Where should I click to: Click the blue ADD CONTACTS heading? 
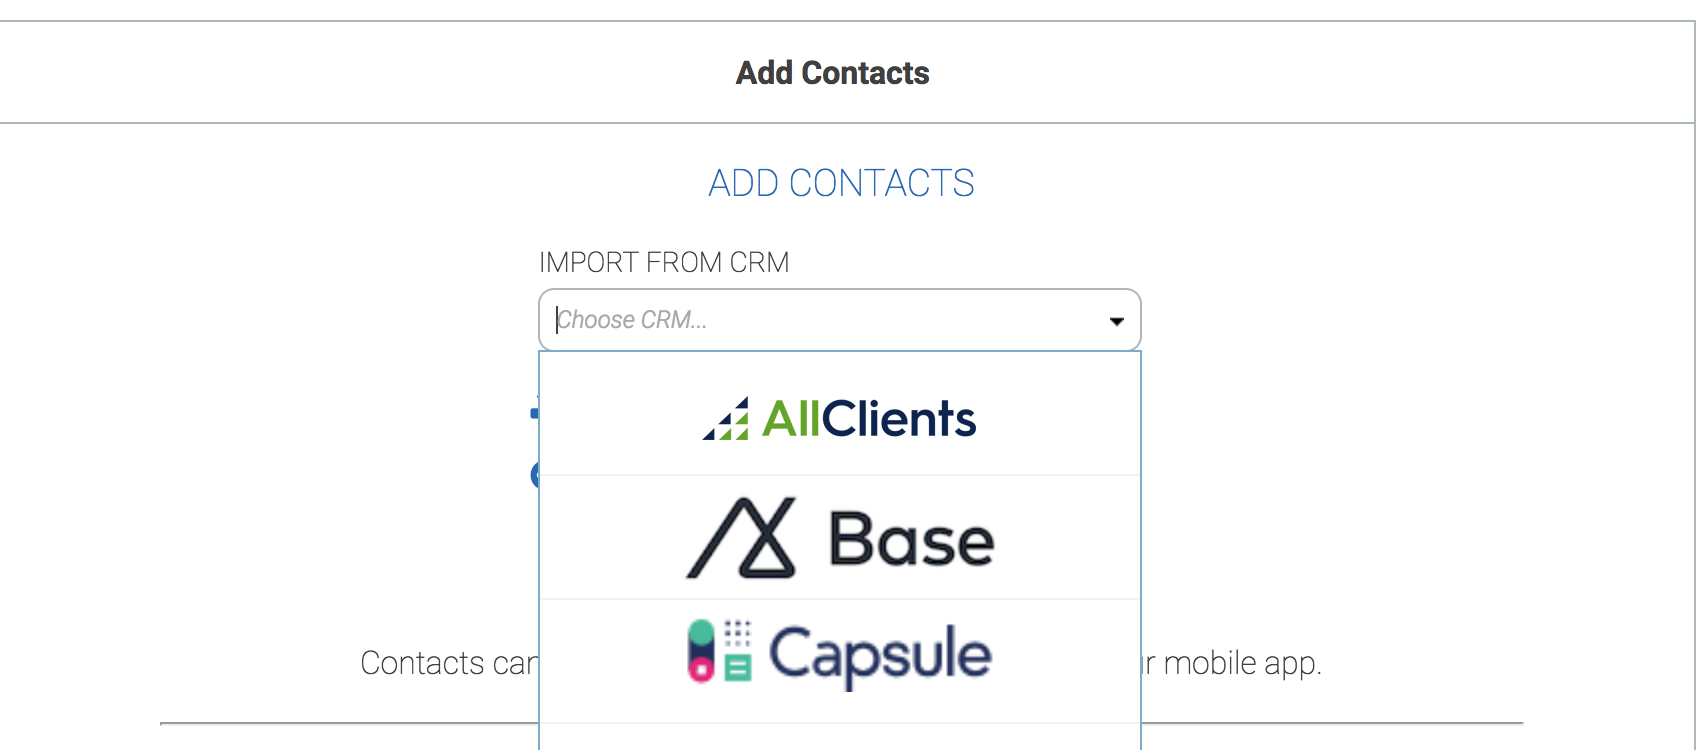point(841,184)
